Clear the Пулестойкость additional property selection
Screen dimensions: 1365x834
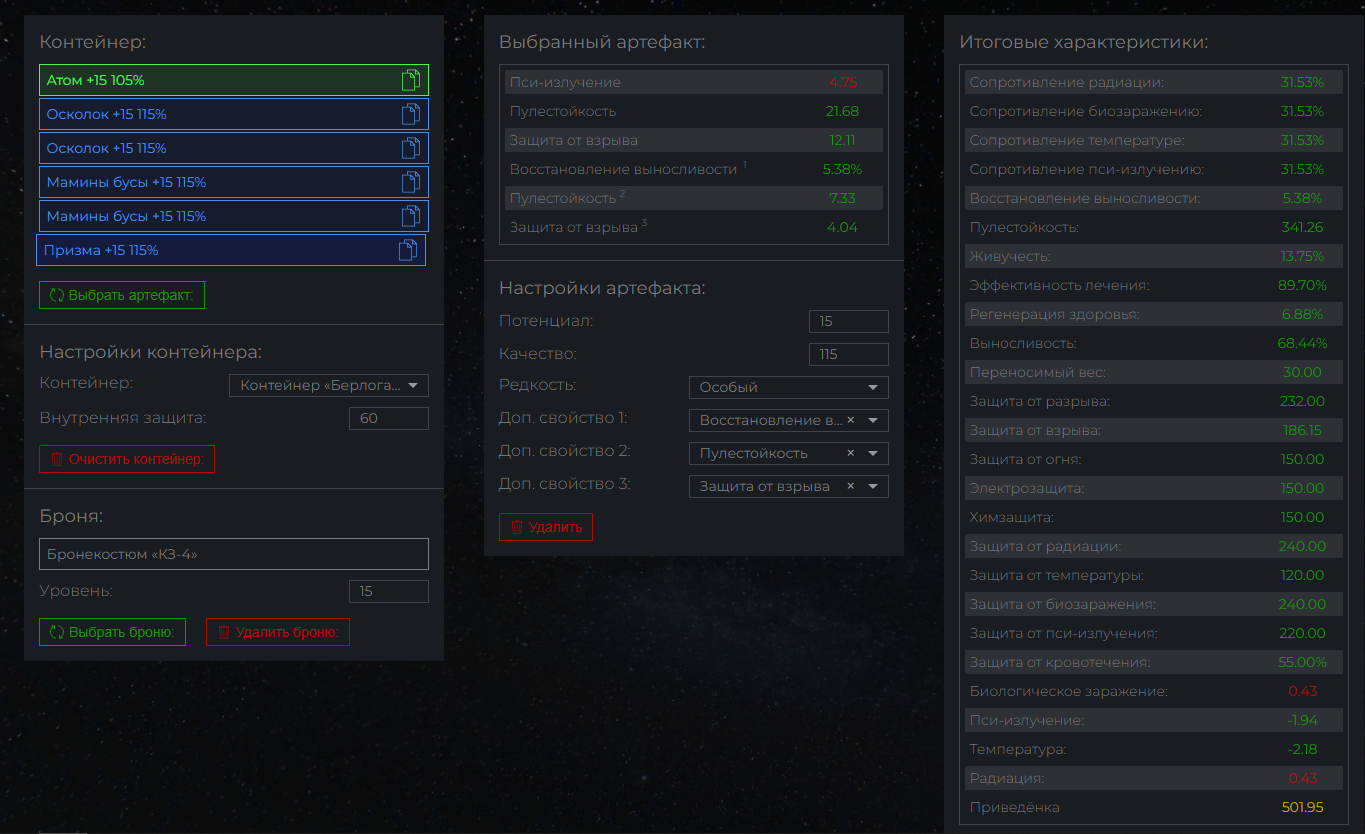coord(851,454)
